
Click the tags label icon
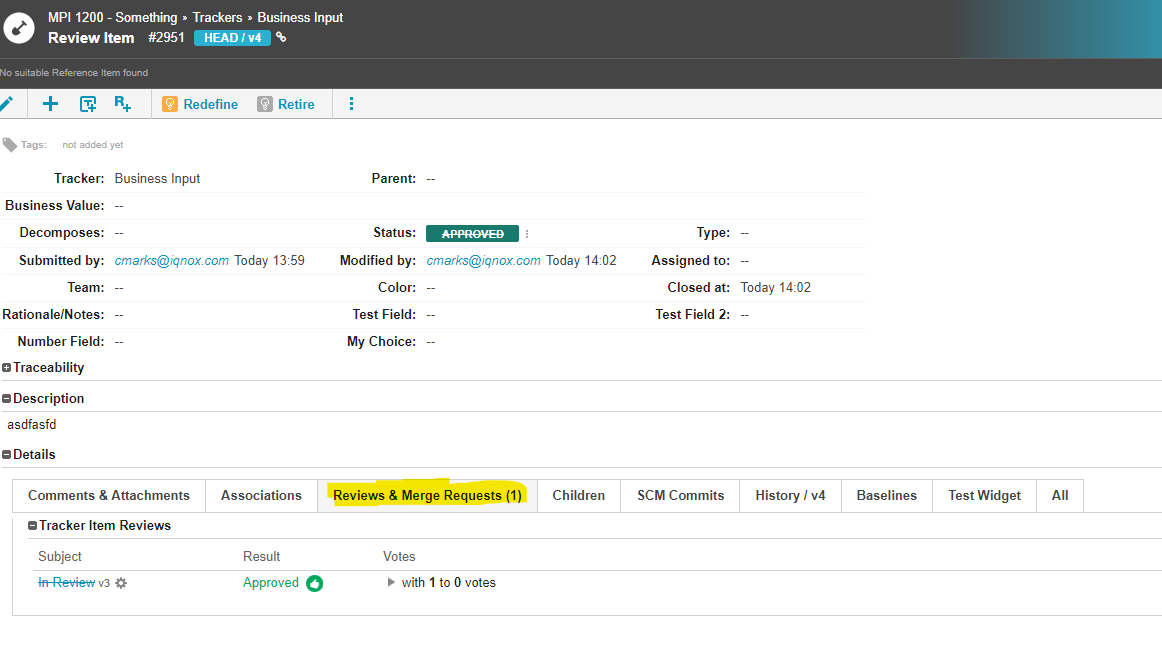coord(10,145)
